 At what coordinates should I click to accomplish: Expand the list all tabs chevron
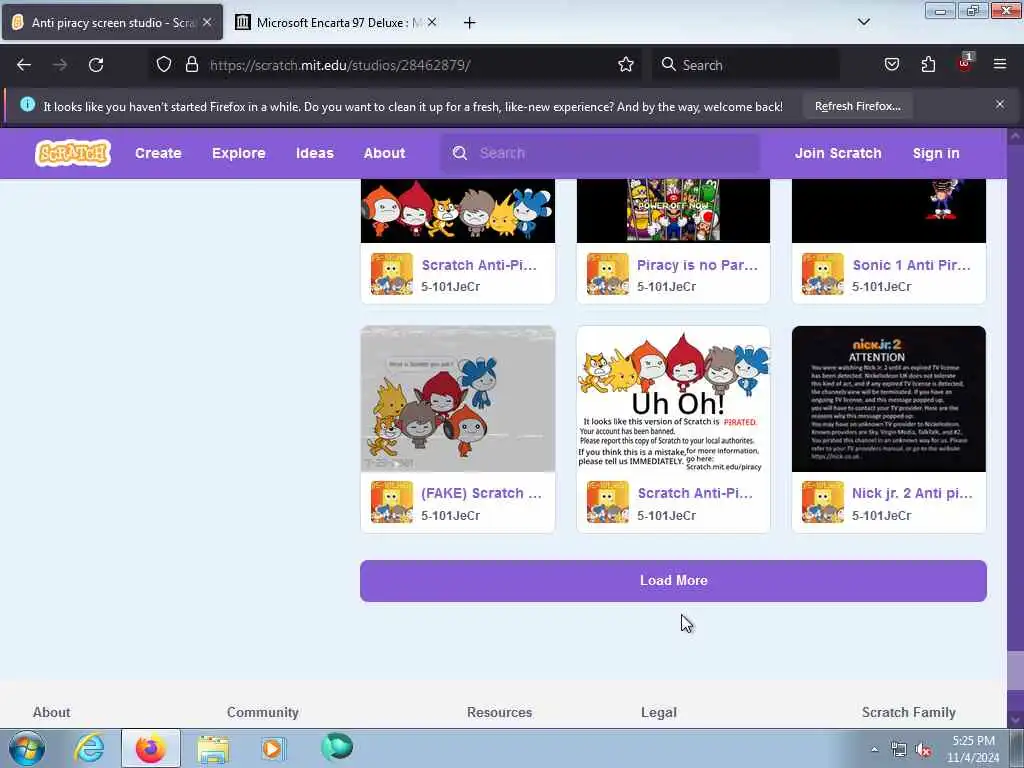coord(863,22)
